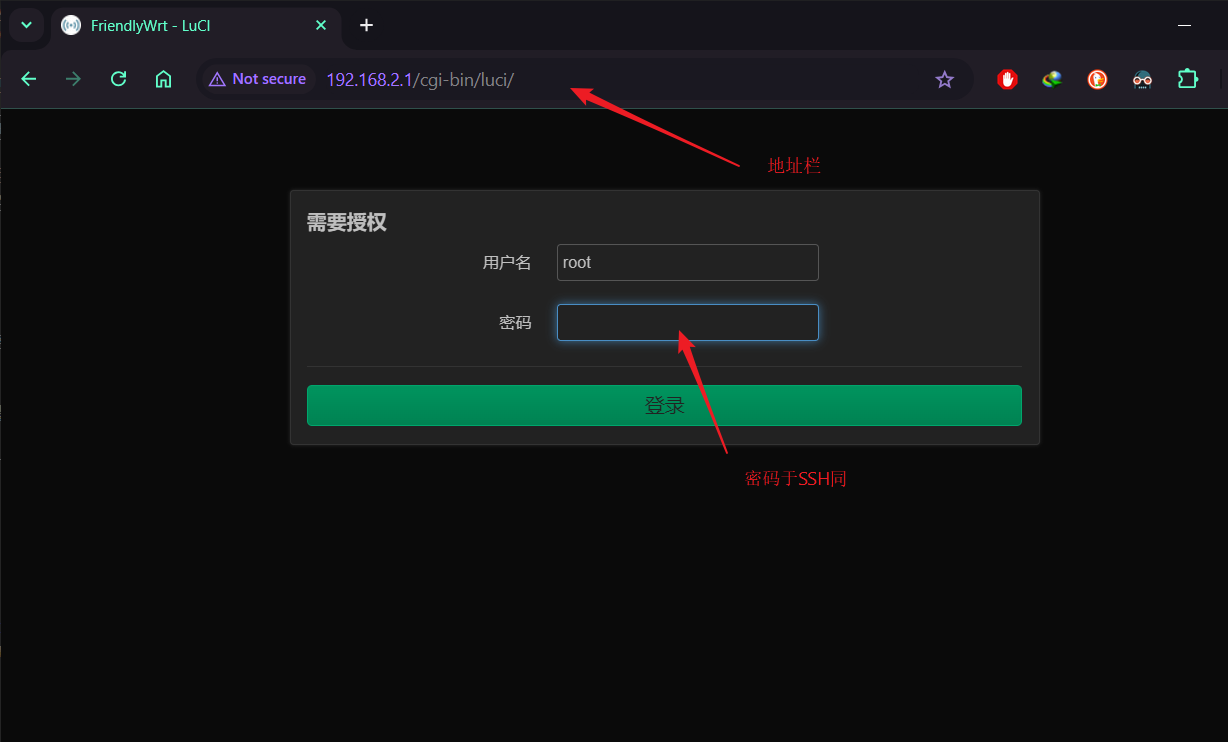Bookmark this page with the star icon

point(944,79)
